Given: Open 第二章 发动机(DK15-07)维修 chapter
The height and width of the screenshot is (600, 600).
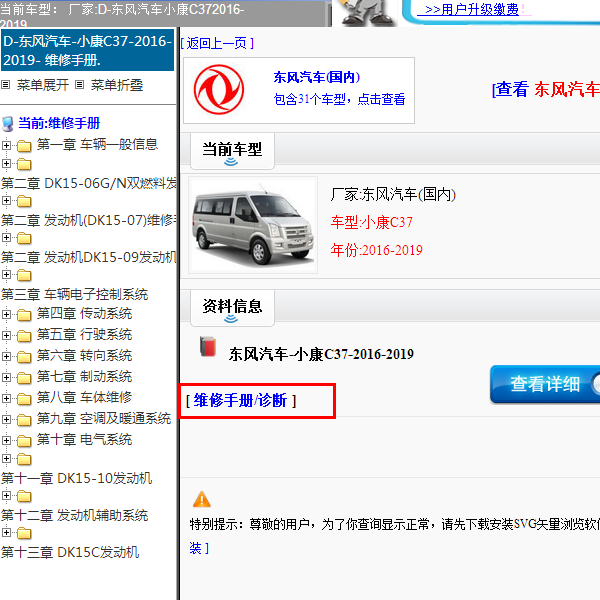Looking at the screenshot, I should point(89,220).
